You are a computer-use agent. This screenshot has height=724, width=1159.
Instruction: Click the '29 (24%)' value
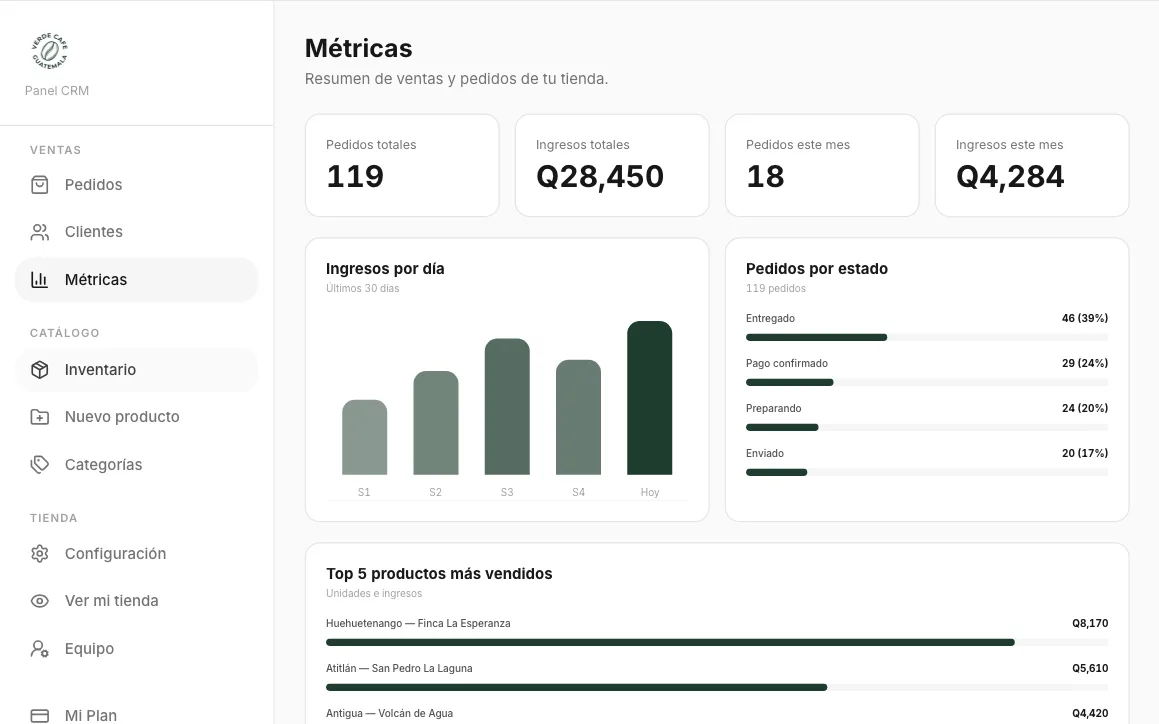click(x=1084, y=364)
